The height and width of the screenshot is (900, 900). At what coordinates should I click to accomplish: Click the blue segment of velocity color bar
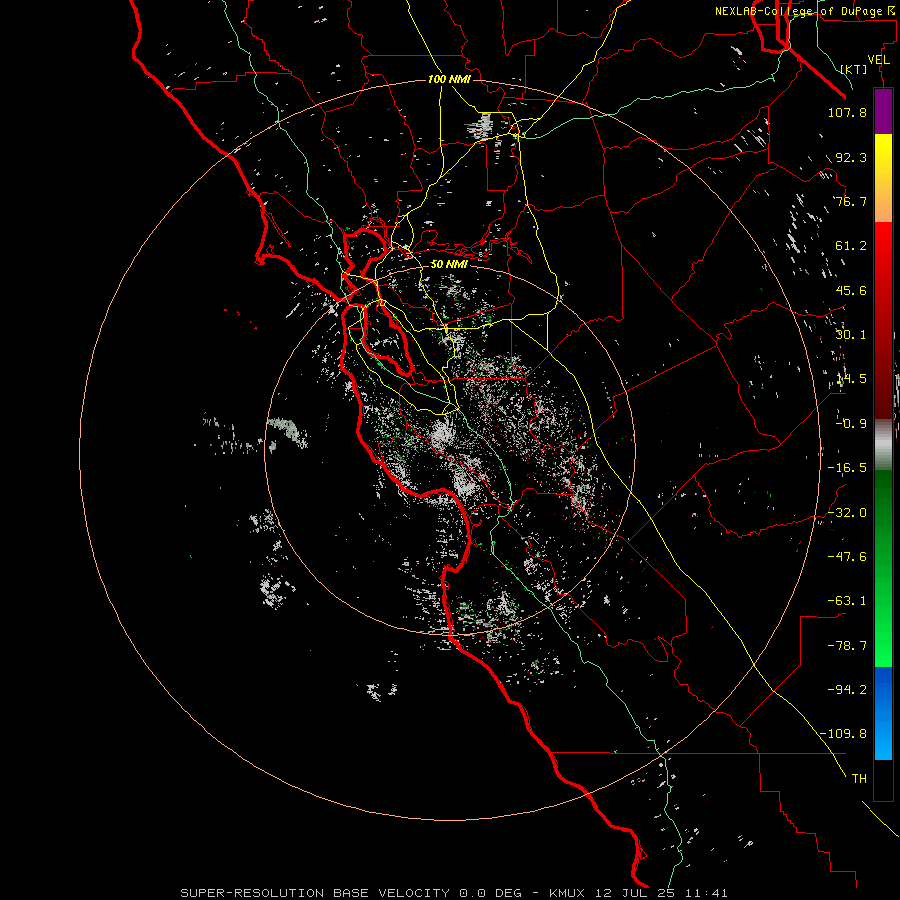pyautogui.click(x=883, y=713)
